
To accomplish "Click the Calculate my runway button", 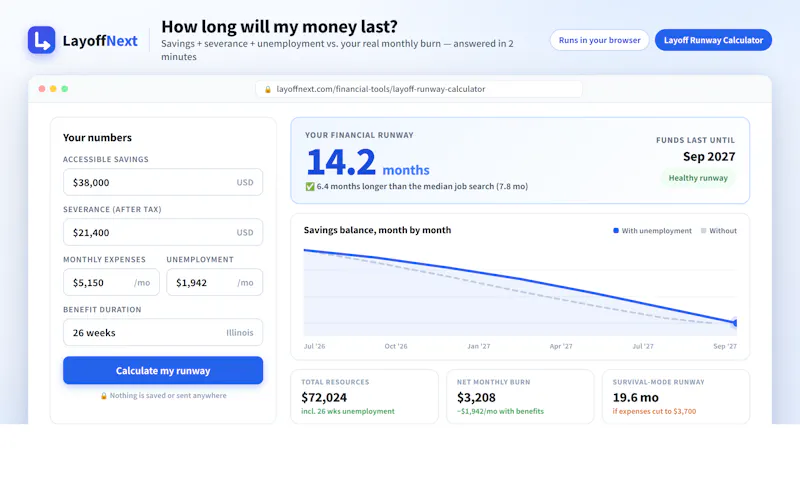I will click(163, 370).
